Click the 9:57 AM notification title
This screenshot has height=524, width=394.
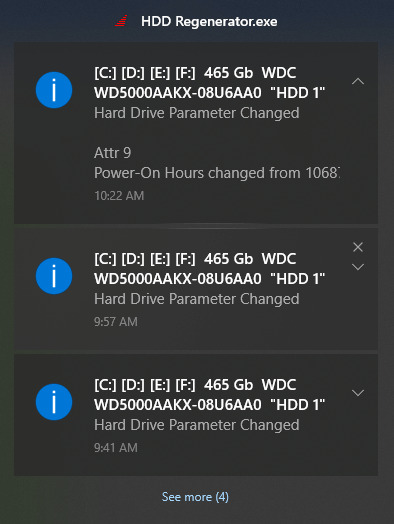click(210, 269)
